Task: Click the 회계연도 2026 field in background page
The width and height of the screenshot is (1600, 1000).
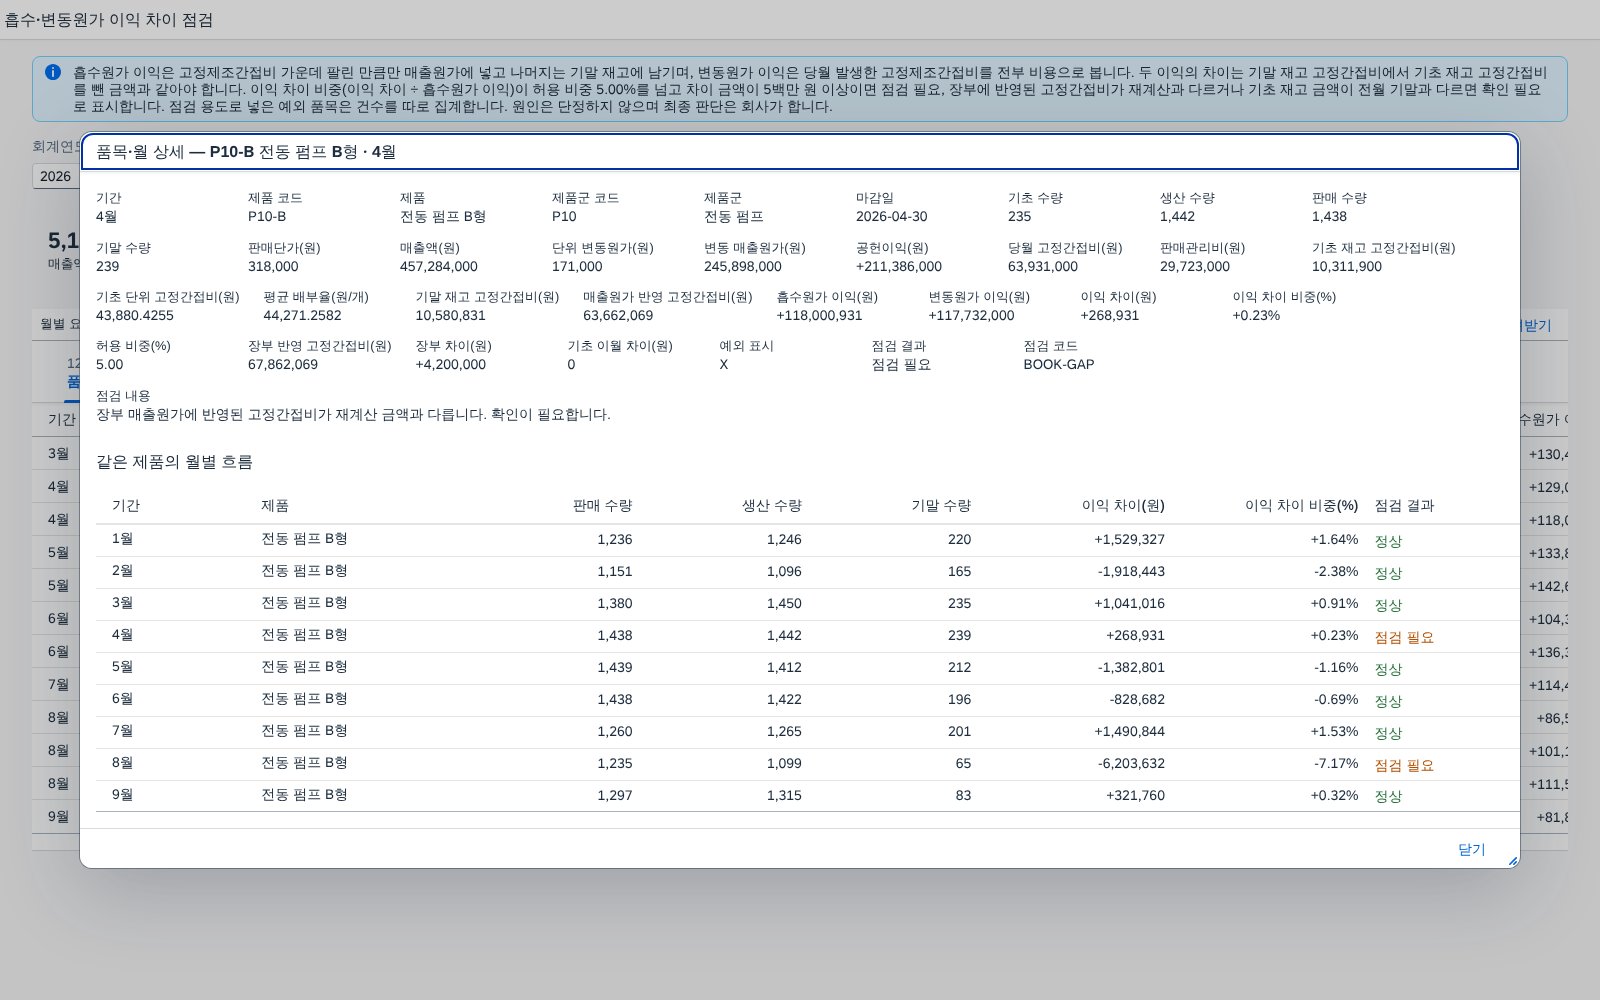Action: pyautogui.click(x=56, y=176)
